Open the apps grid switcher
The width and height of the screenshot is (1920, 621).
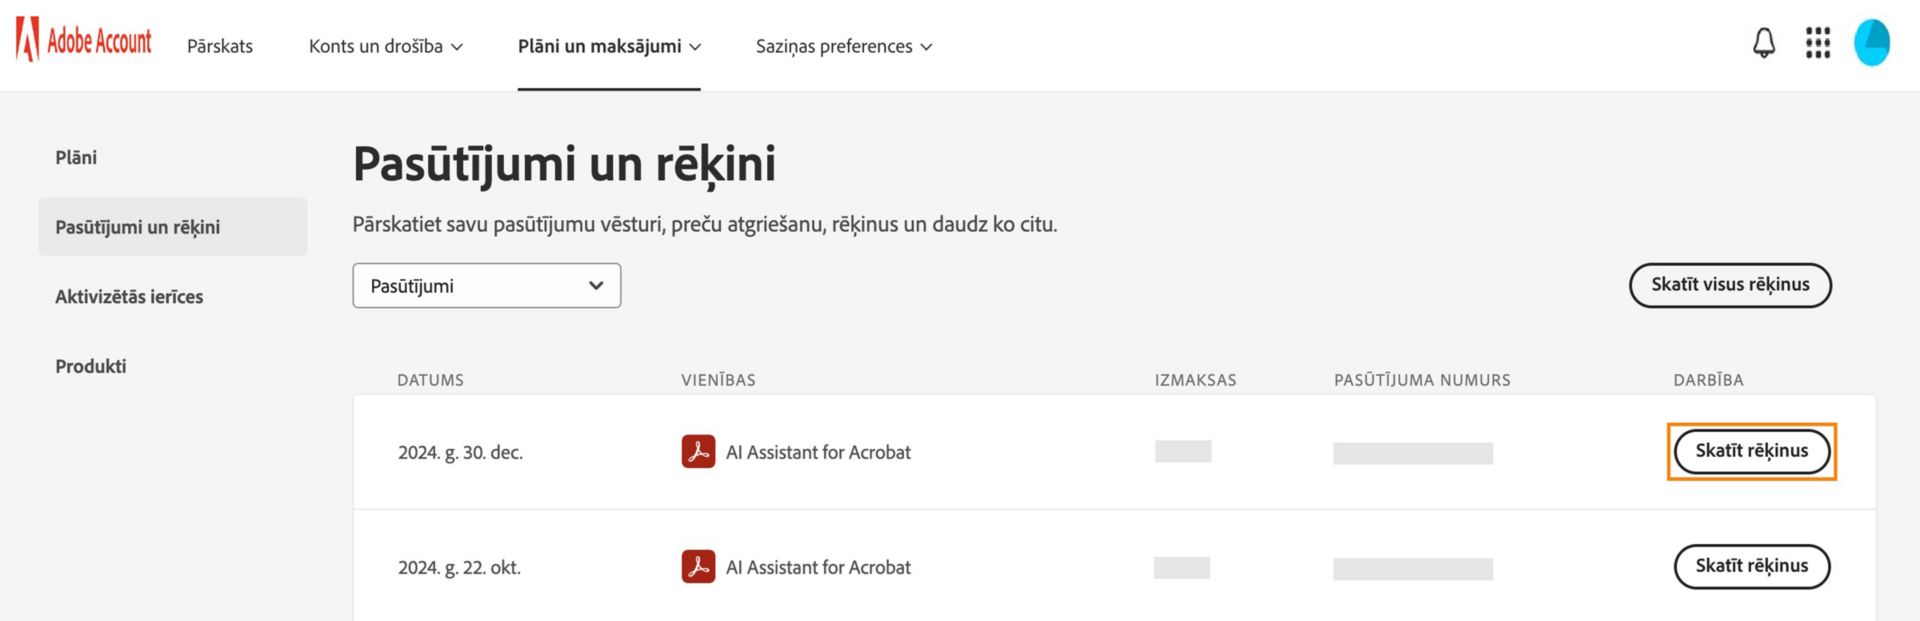[1817, 43]
